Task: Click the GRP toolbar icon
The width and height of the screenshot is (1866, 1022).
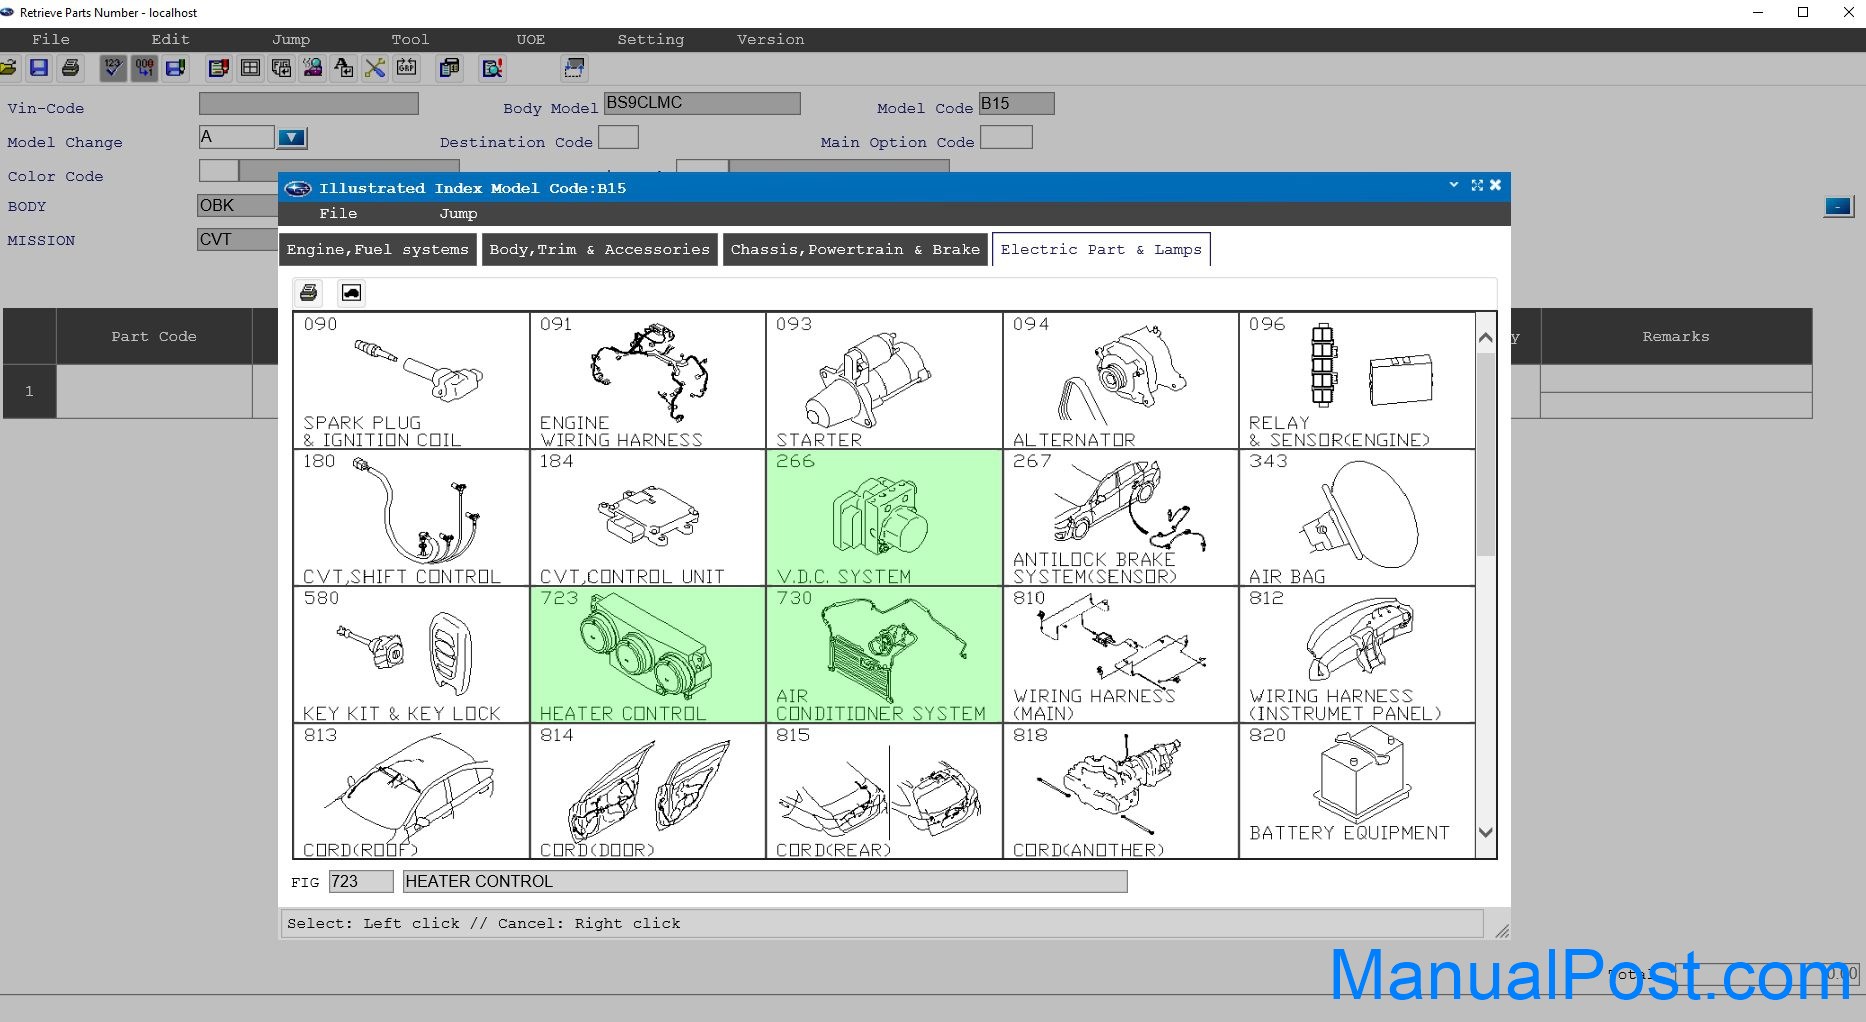Action: coord(406,68)
